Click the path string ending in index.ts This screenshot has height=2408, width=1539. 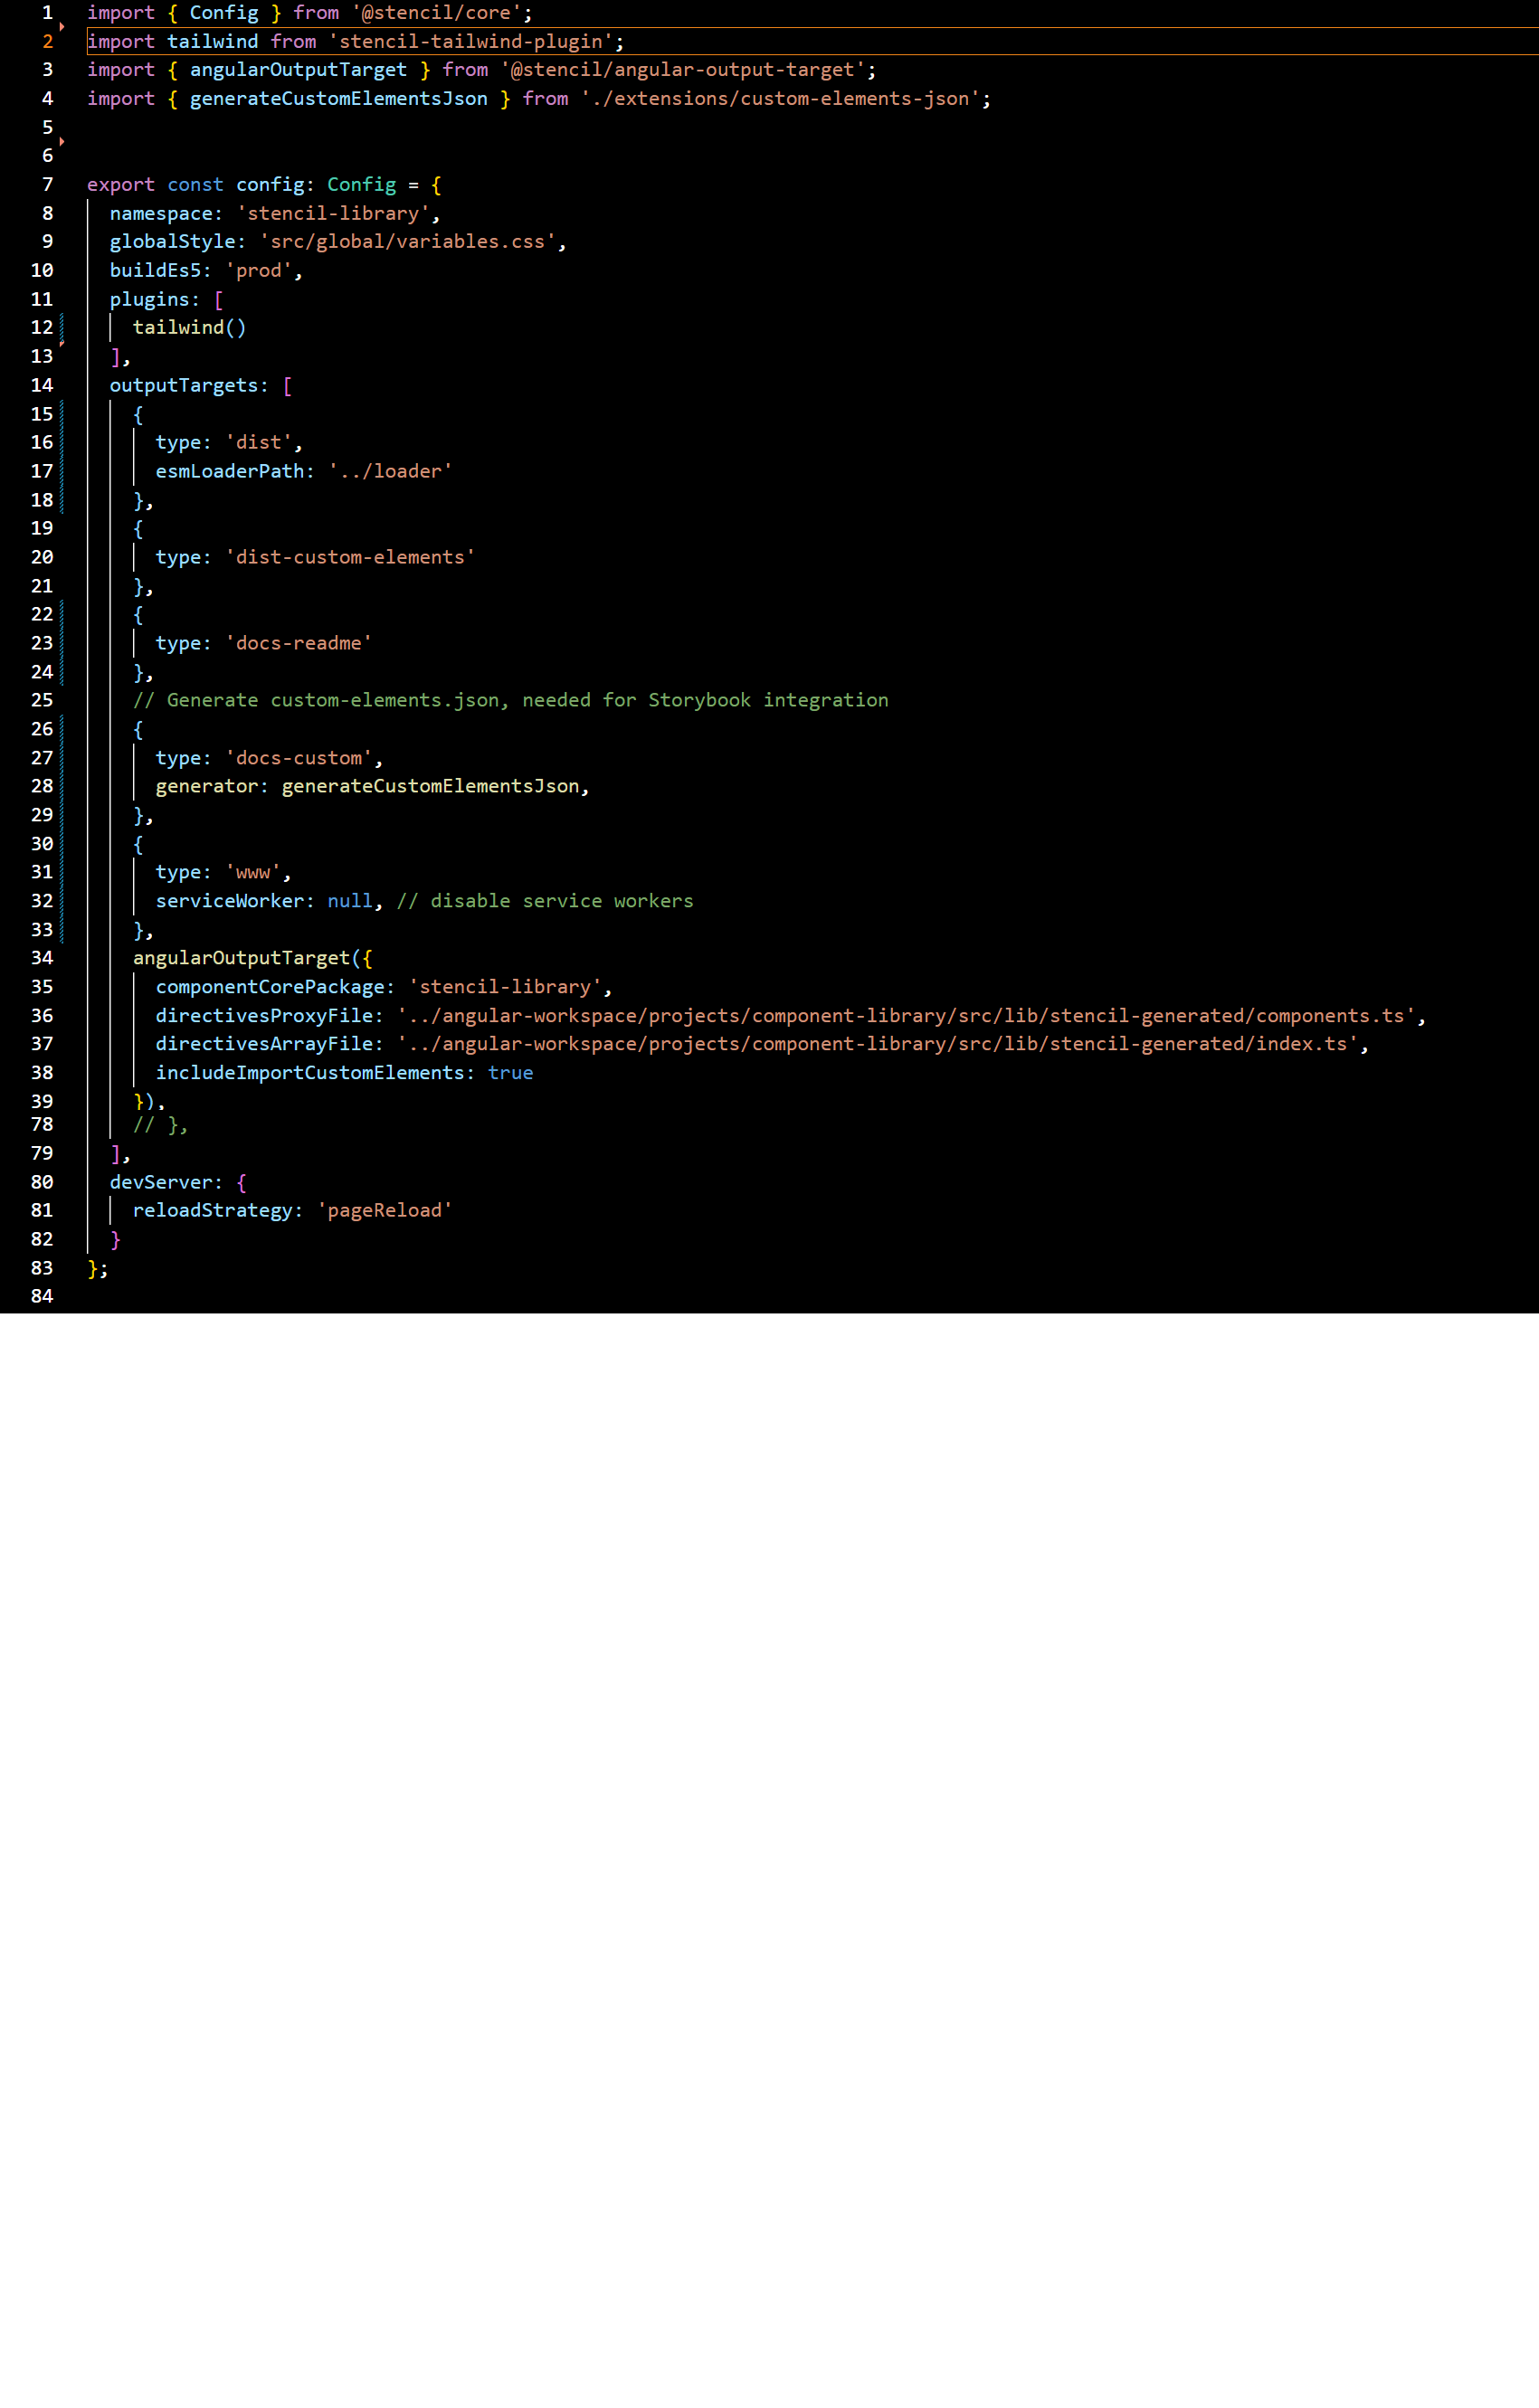coord(878,1045)
